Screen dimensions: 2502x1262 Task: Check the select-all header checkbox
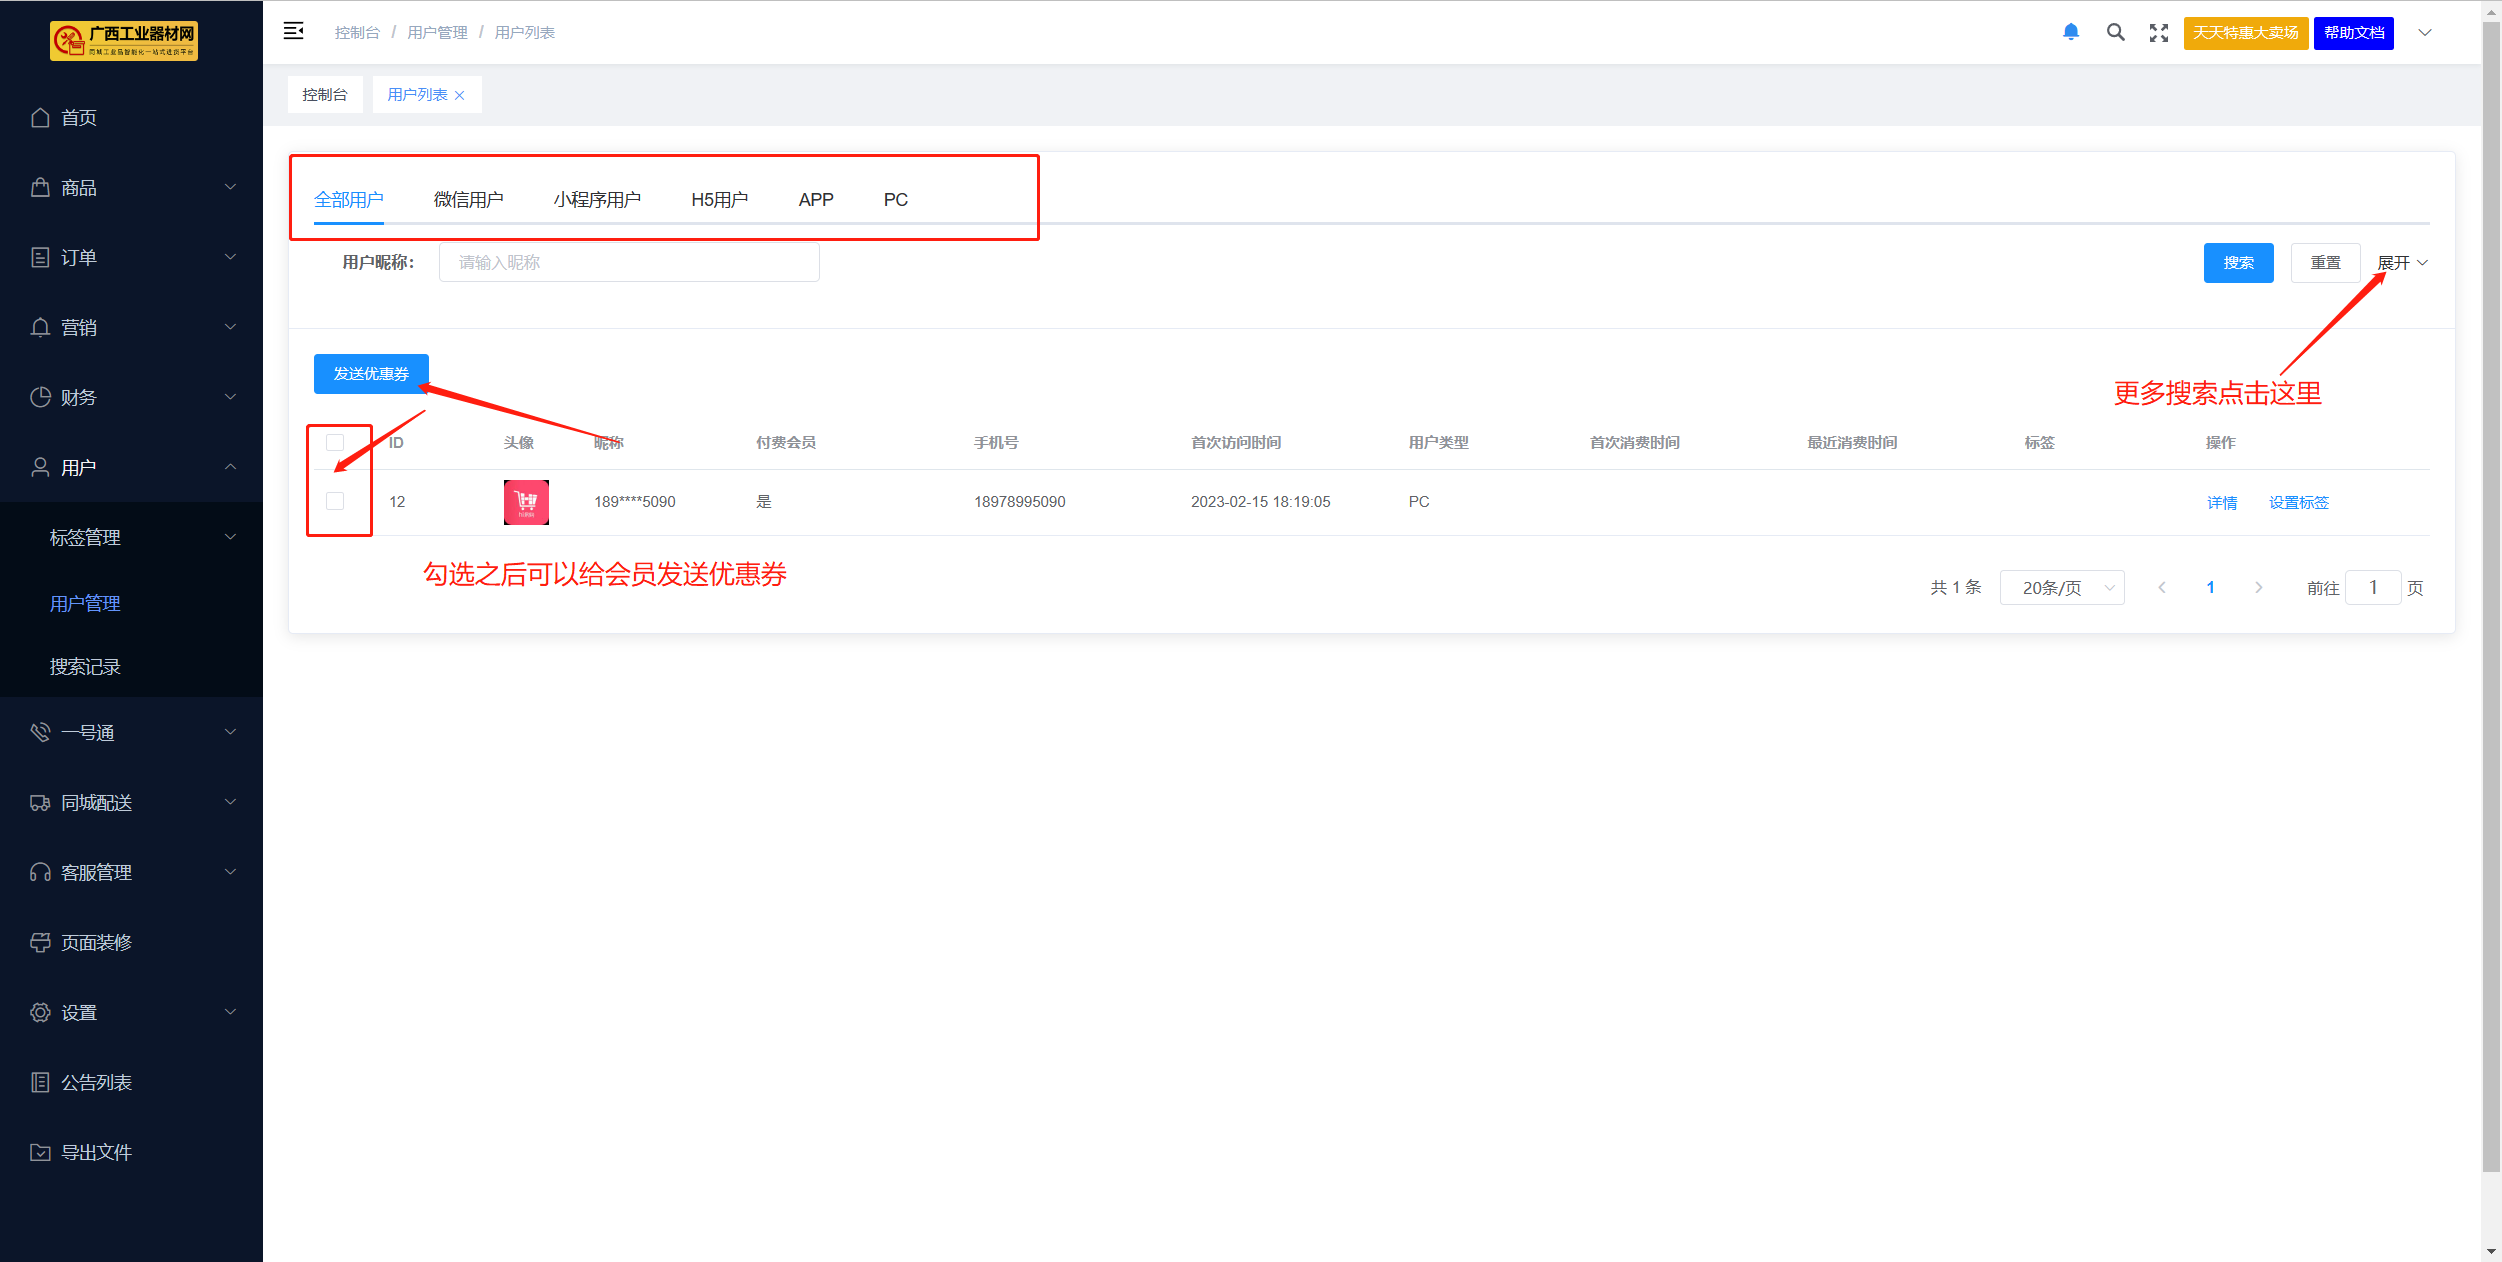[x=335, y=442]
